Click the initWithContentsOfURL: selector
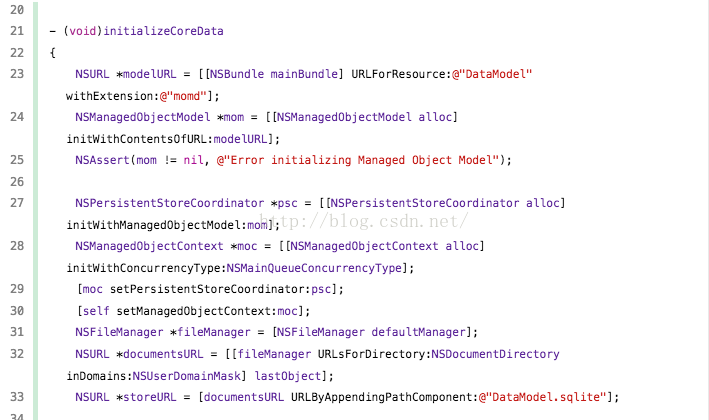Viewport: 709px width, 420px height. pos(140,139)
